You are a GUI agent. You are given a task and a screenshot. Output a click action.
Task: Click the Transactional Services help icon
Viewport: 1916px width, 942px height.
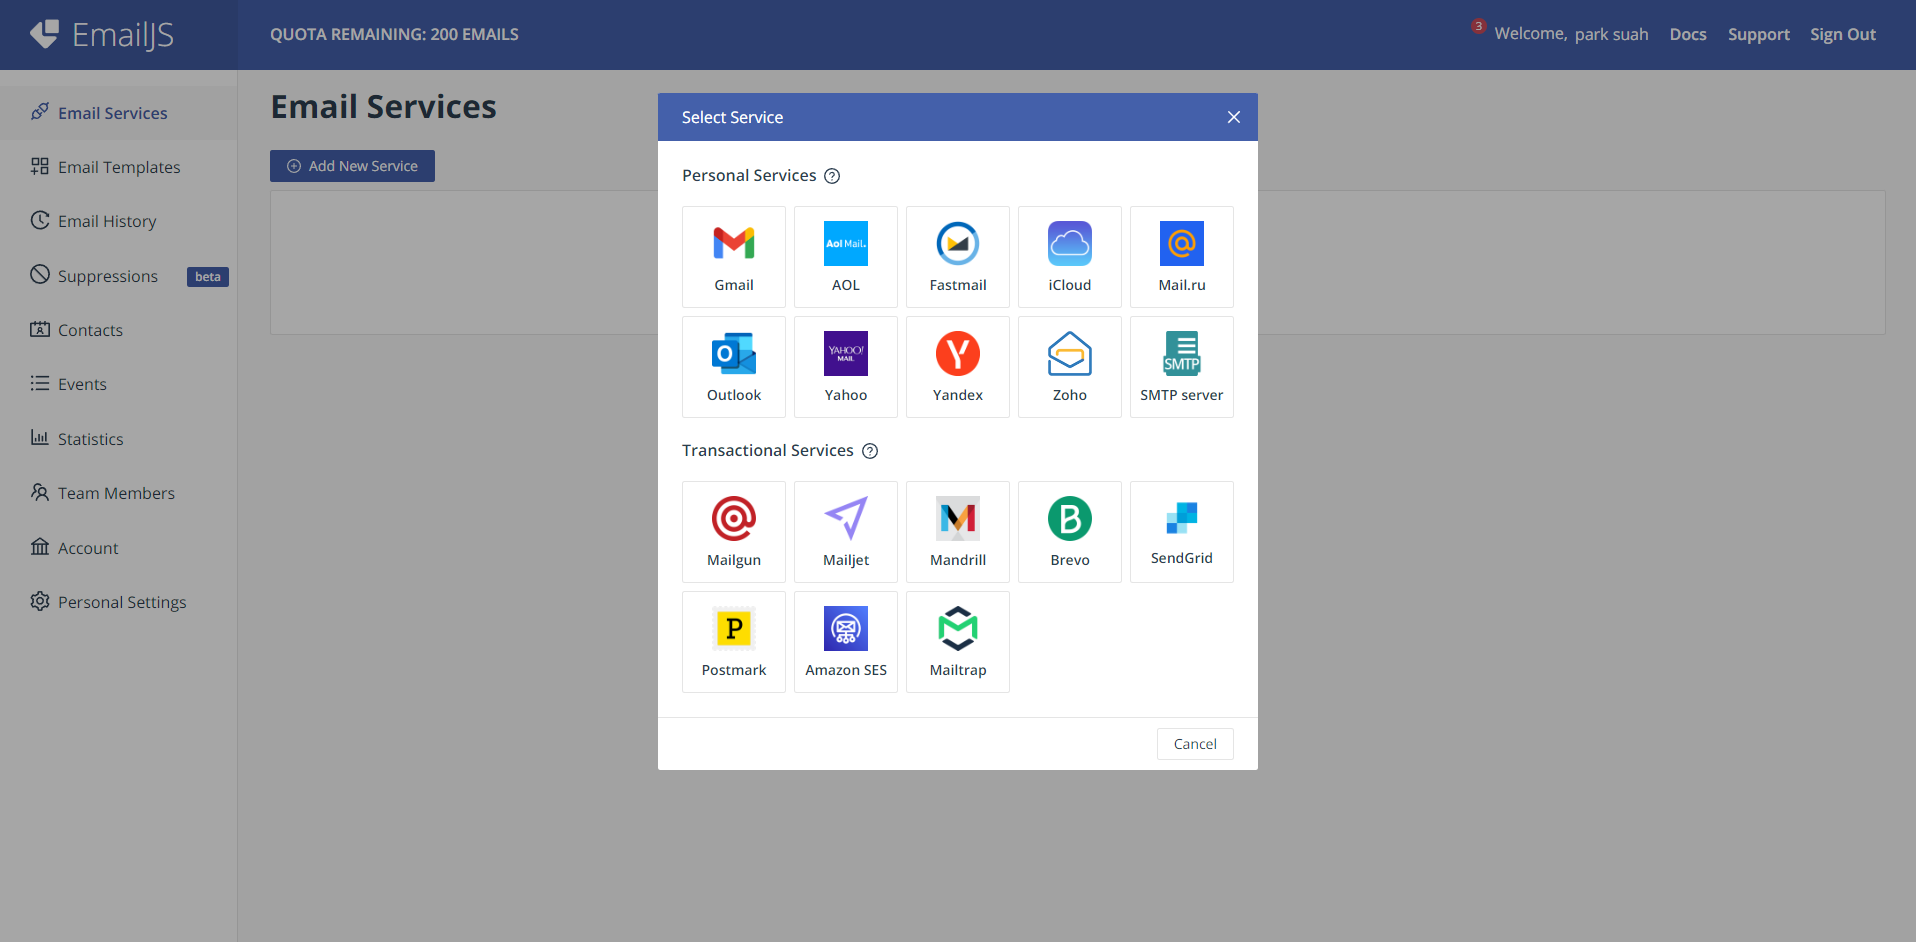(x=870, y=451)
